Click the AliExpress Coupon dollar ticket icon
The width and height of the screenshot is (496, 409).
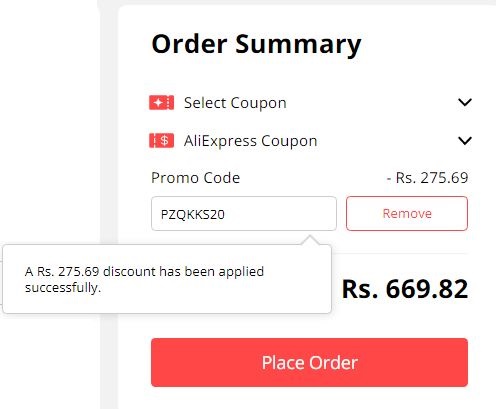click(x=161, y=140)
